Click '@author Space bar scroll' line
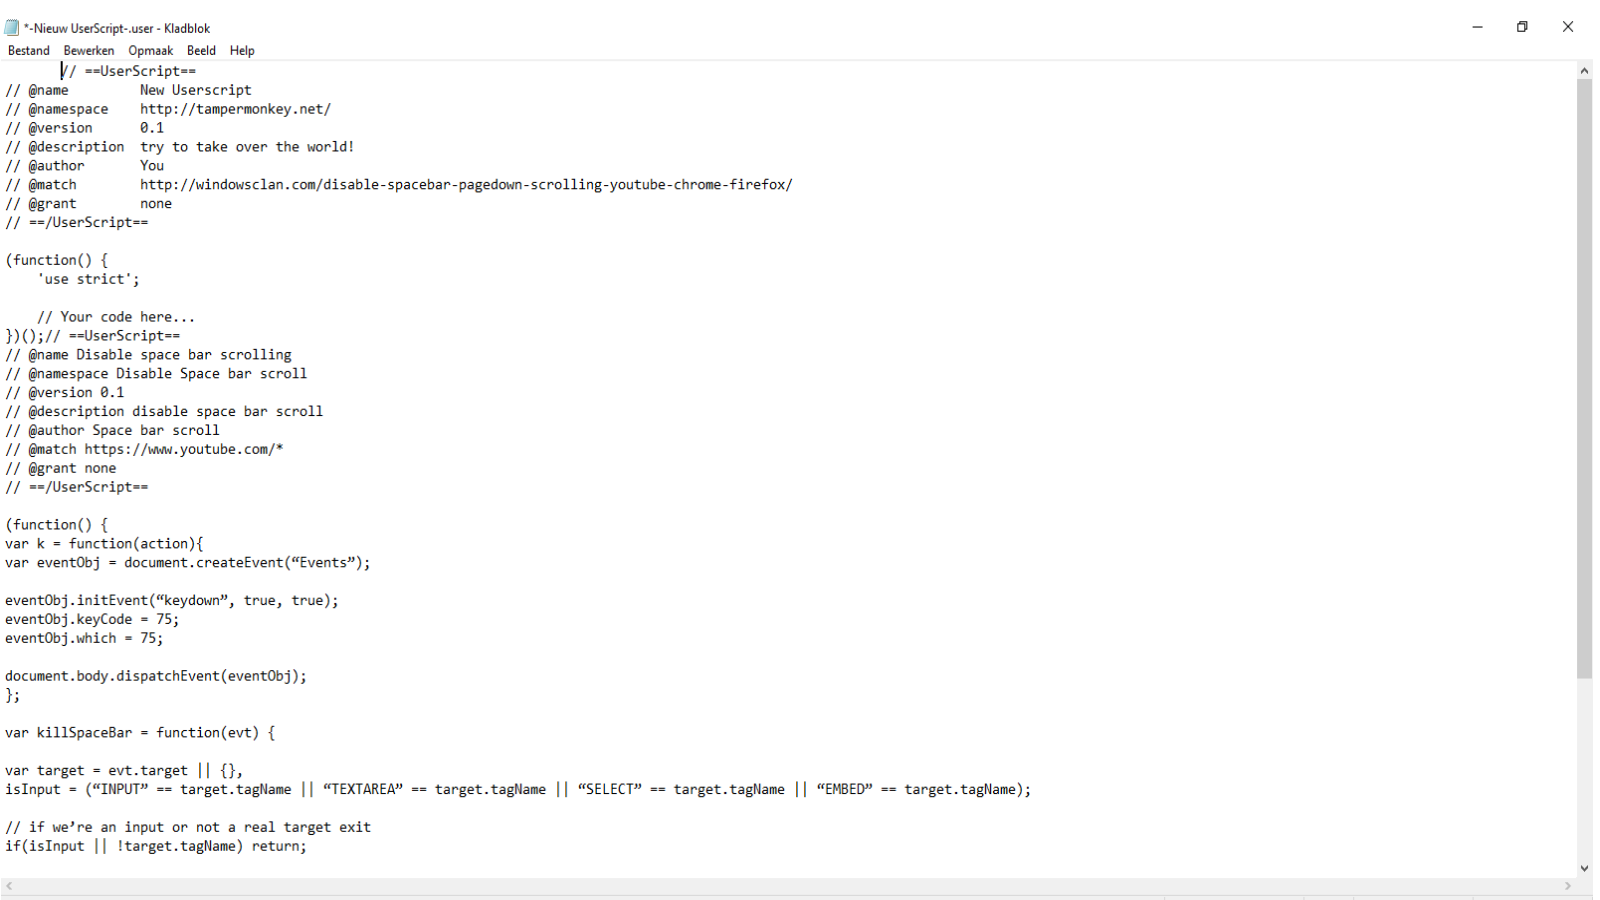Screen dimensions: 1600x900 point(112,430)
